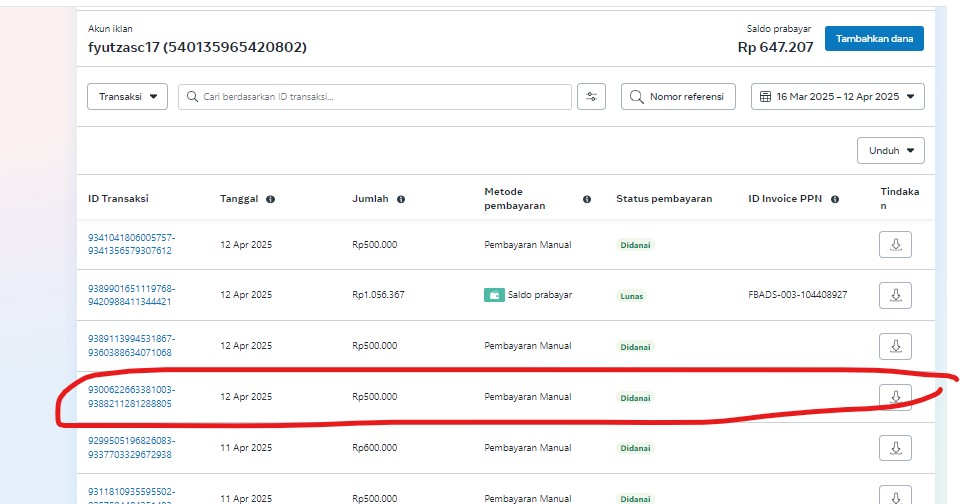Download the Rp1.056.367 Saldo prabayar receipt
The height and width of the screenshot is (504, 960).
click(x=895, y=295)
